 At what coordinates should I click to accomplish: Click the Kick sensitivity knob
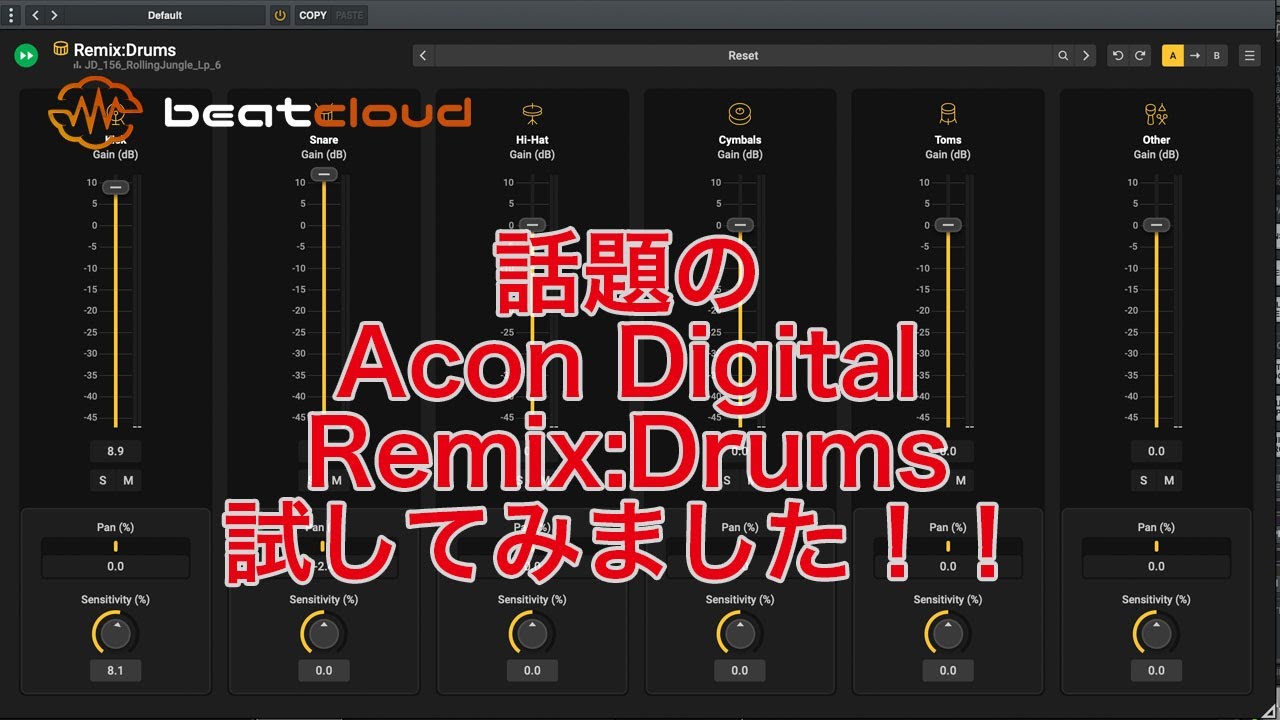pyautogui.click(x=116, y=633)
